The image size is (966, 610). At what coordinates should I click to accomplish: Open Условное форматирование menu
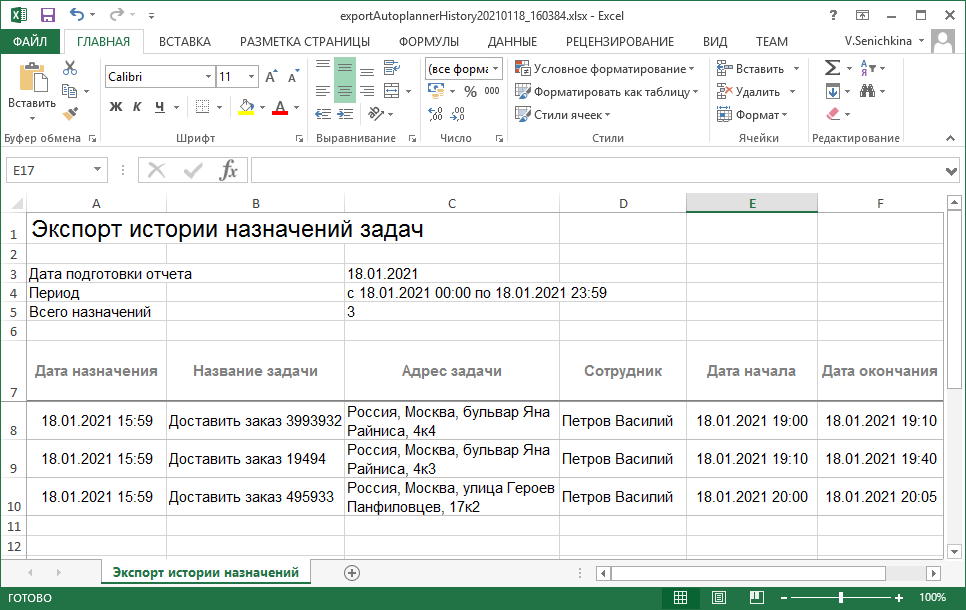point(605,68)
